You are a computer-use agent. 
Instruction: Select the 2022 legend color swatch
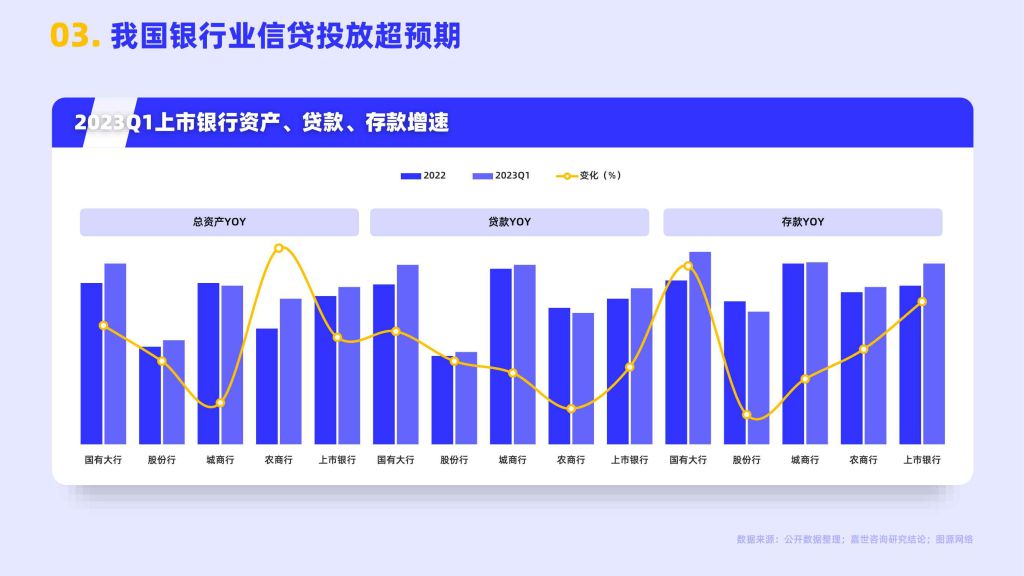point(411,176)
